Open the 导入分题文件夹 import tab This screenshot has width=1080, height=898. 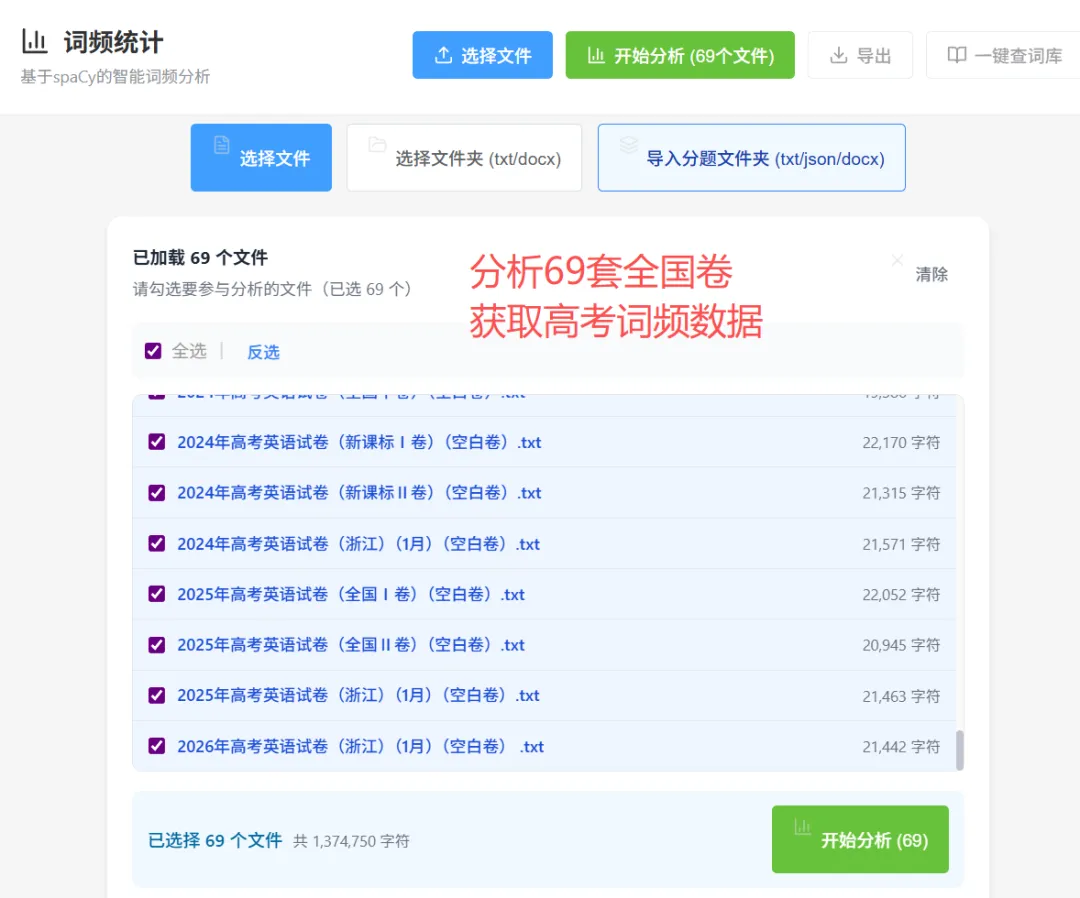point(751,157)
